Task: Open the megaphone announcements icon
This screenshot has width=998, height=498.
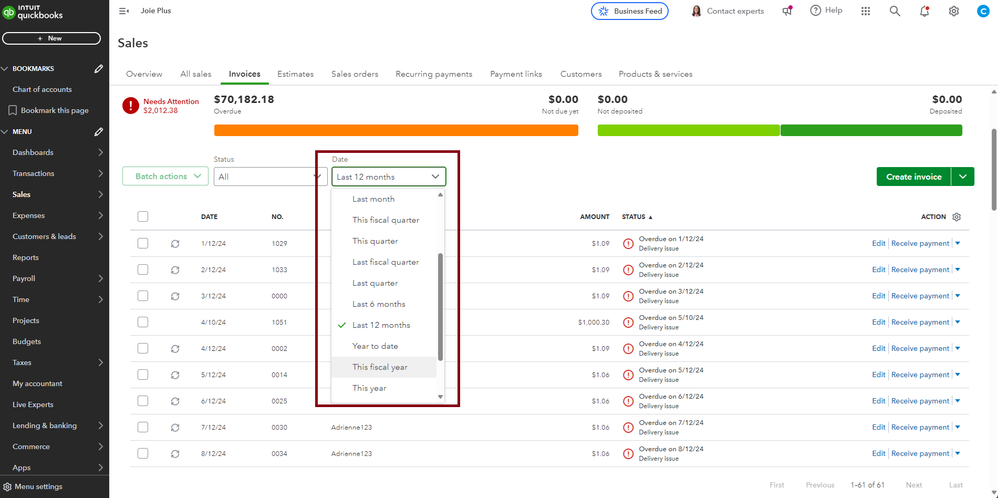Action: coord(787,11)
